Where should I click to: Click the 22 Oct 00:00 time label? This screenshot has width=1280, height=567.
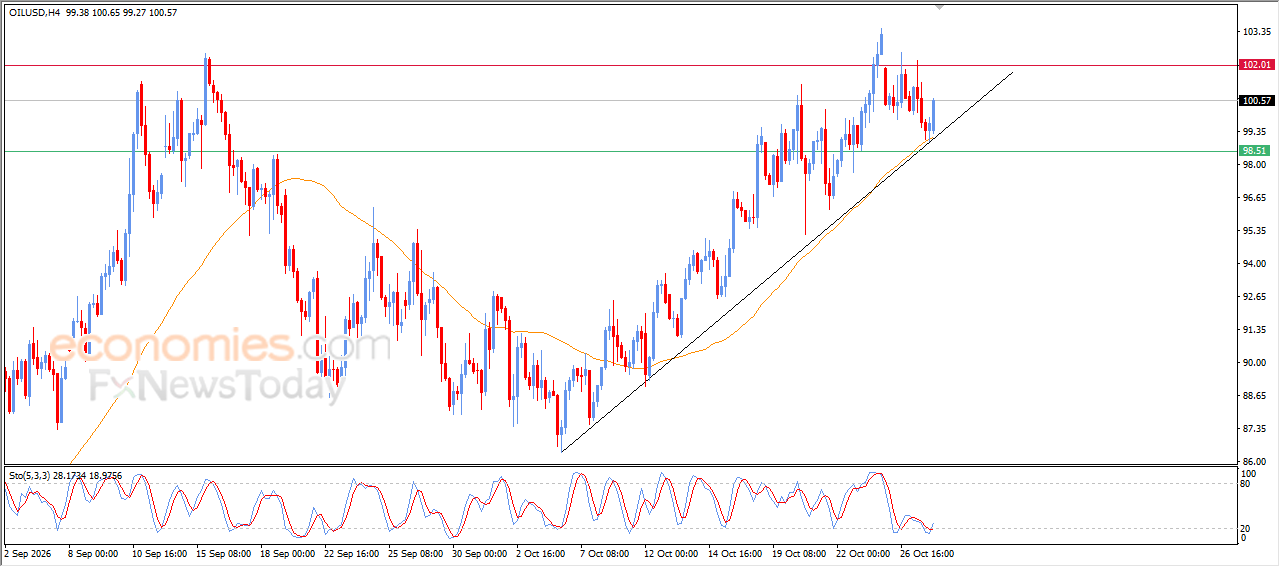(863, 553)
